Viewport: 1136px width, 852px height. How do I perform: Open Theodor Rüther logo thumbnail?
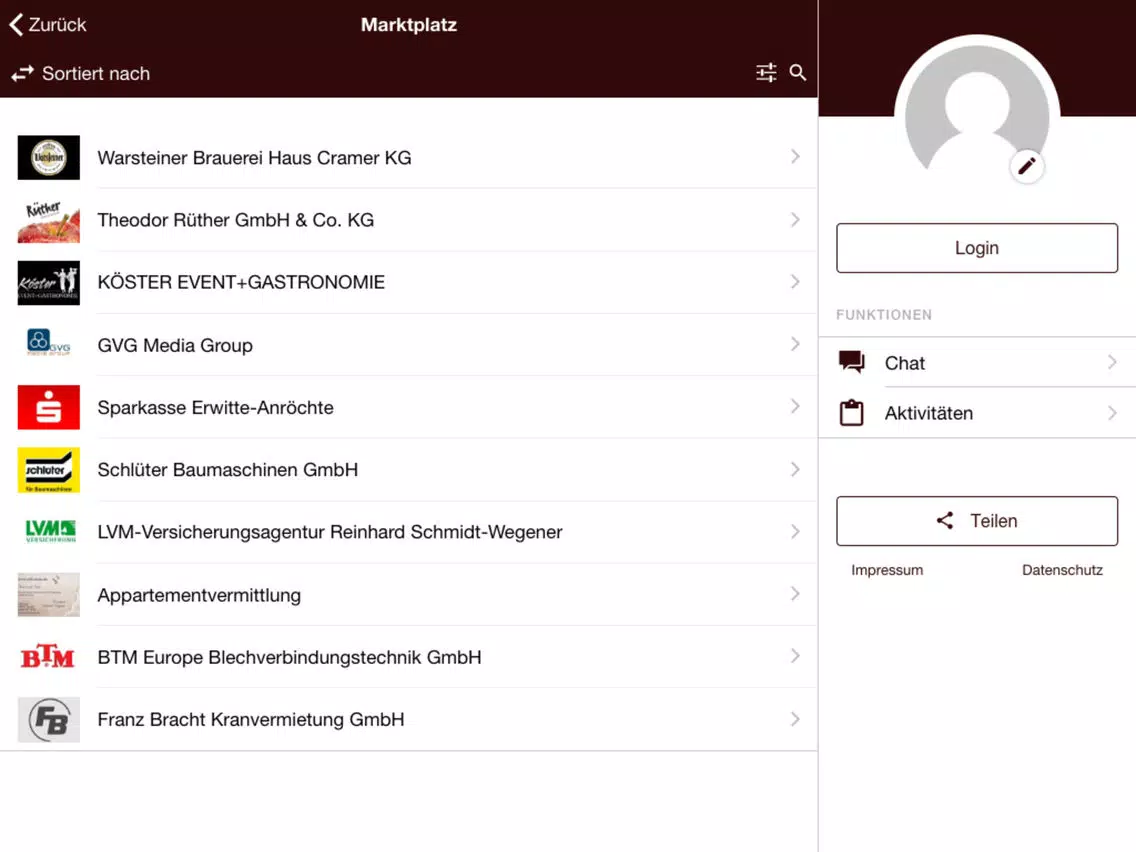(49, 220)
